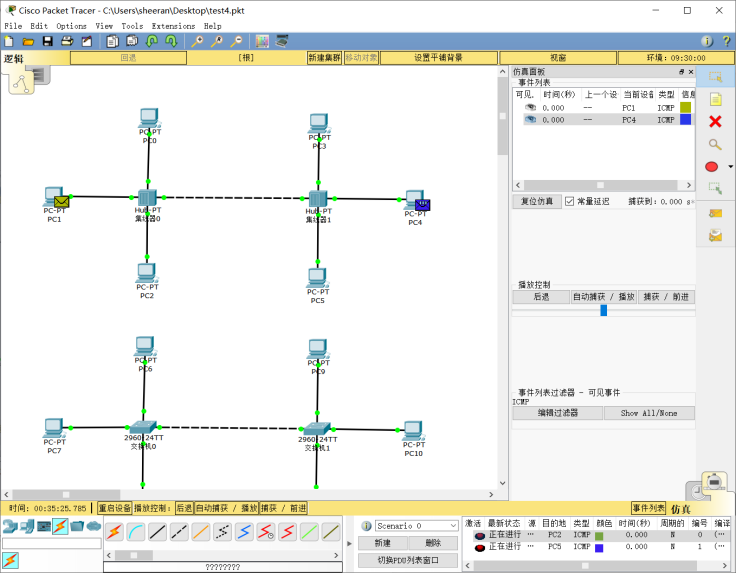Reset zoom with middle magnifier icon
736x573 pixels.
click(x=216, y=41)
